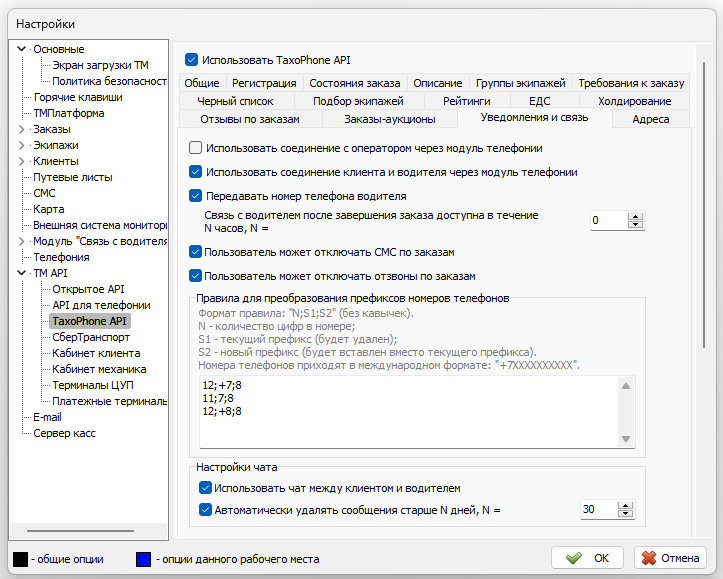Click inside the prefix rules text area
Screen dimensions: 723x579
[409, 412]
